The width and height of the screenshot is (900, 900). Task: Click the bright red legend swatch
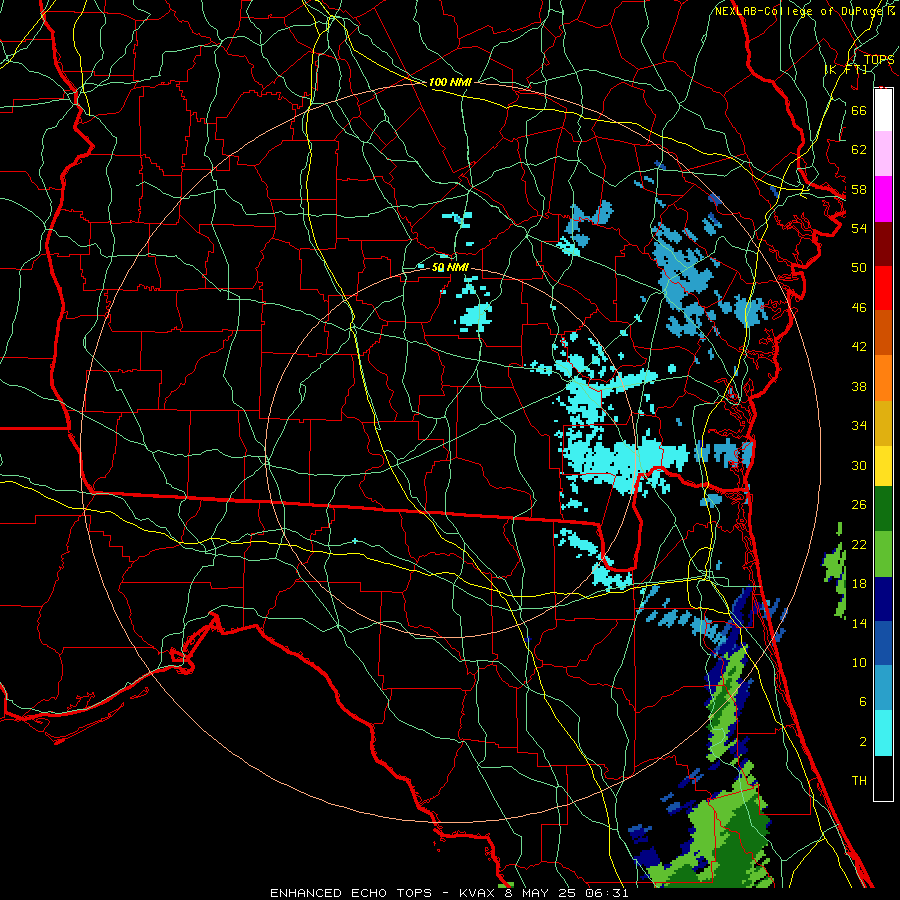883,288
